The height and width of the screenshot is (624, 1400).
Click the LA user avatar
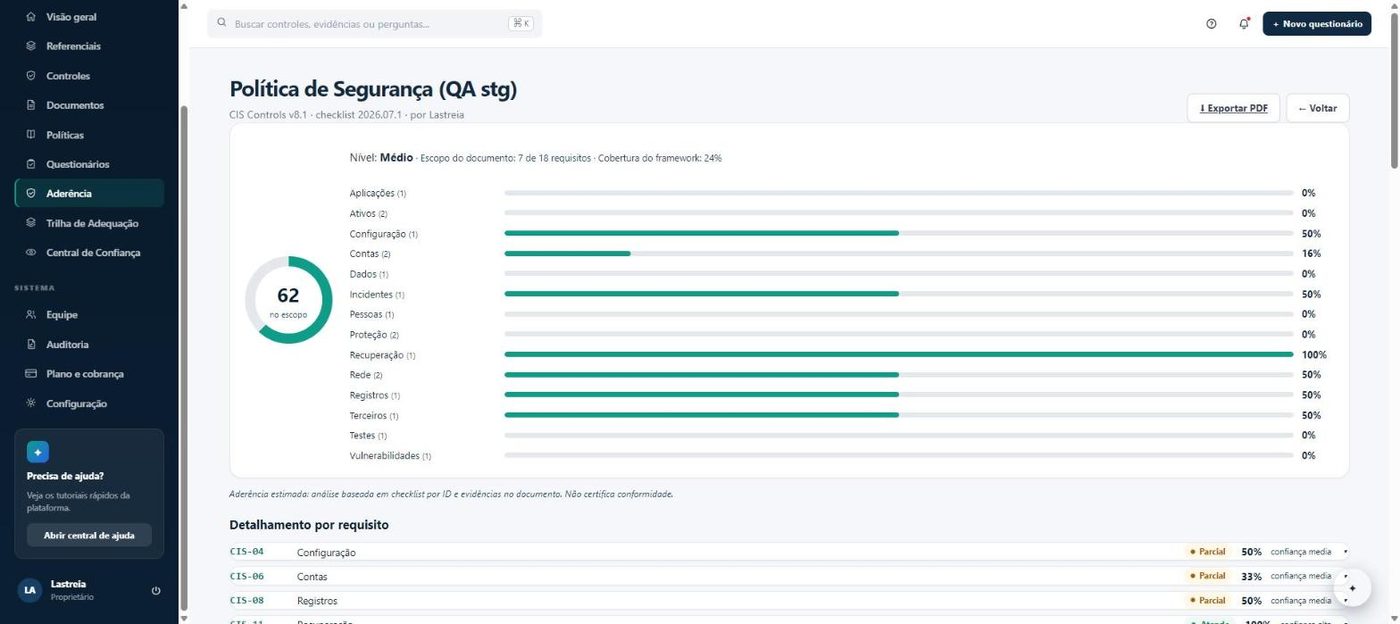[x=30, y=590]
